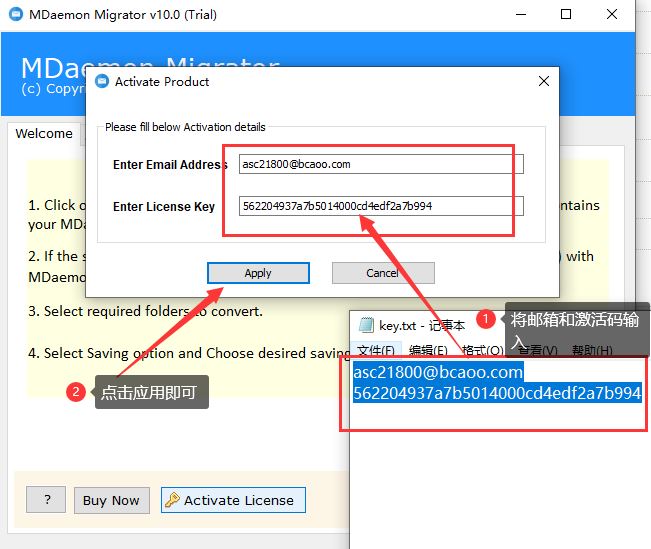Minimize the MDaemon Migrator window
Viewport: 651px width, 549px height.
click(x=521, y=15)
